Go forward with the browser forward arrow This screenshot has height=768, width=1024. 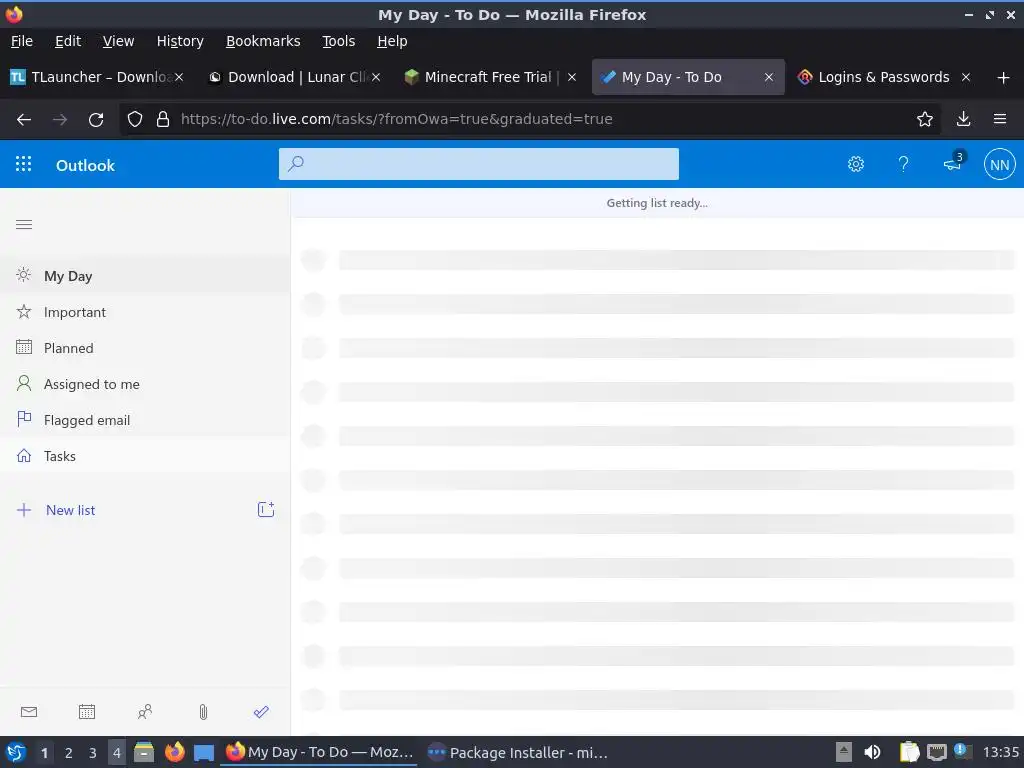point(60,119)
